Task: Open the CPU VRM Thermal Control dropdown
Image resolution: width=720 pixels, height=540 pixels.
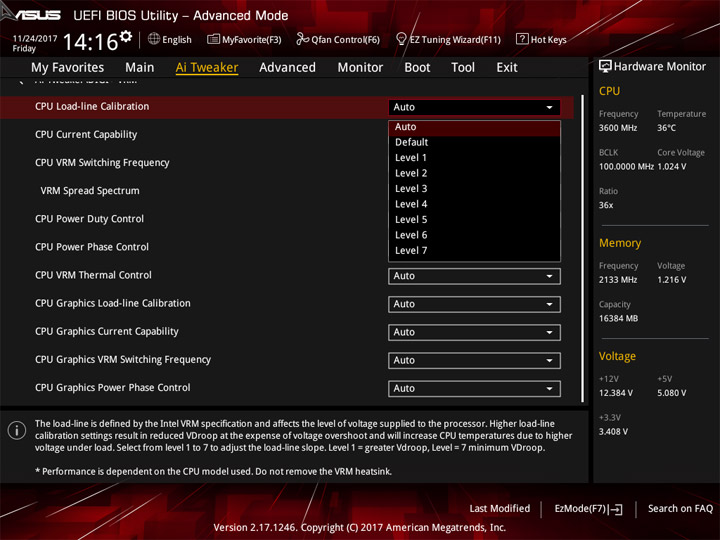Action: point(474,276)
